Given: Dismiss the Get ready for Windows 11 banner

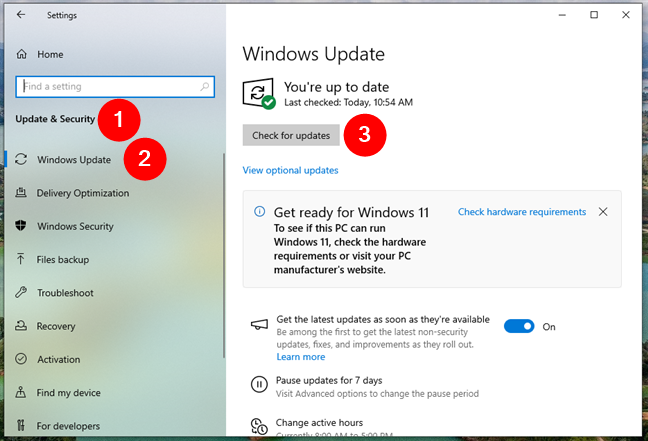Looking at the screenshot, I should (603, 212).
